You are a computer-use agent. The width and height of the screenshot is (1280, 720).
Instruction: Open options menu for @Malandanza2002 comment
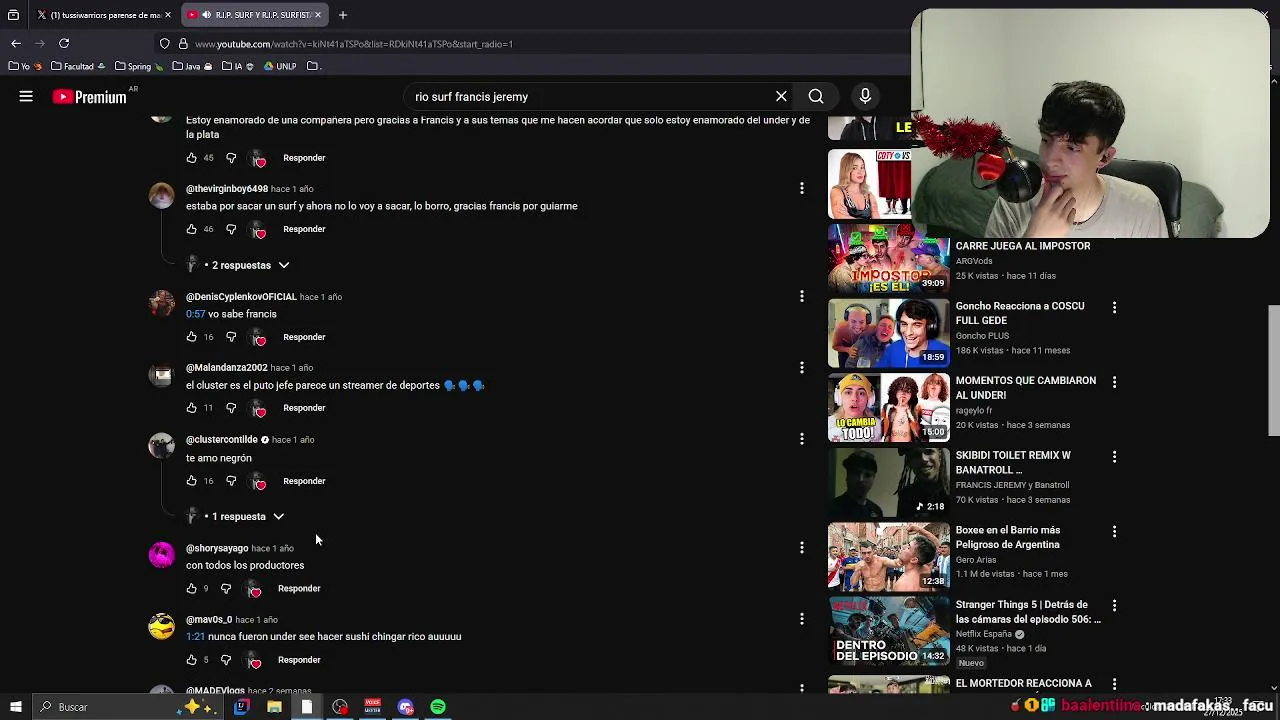[x=801, y=367]
